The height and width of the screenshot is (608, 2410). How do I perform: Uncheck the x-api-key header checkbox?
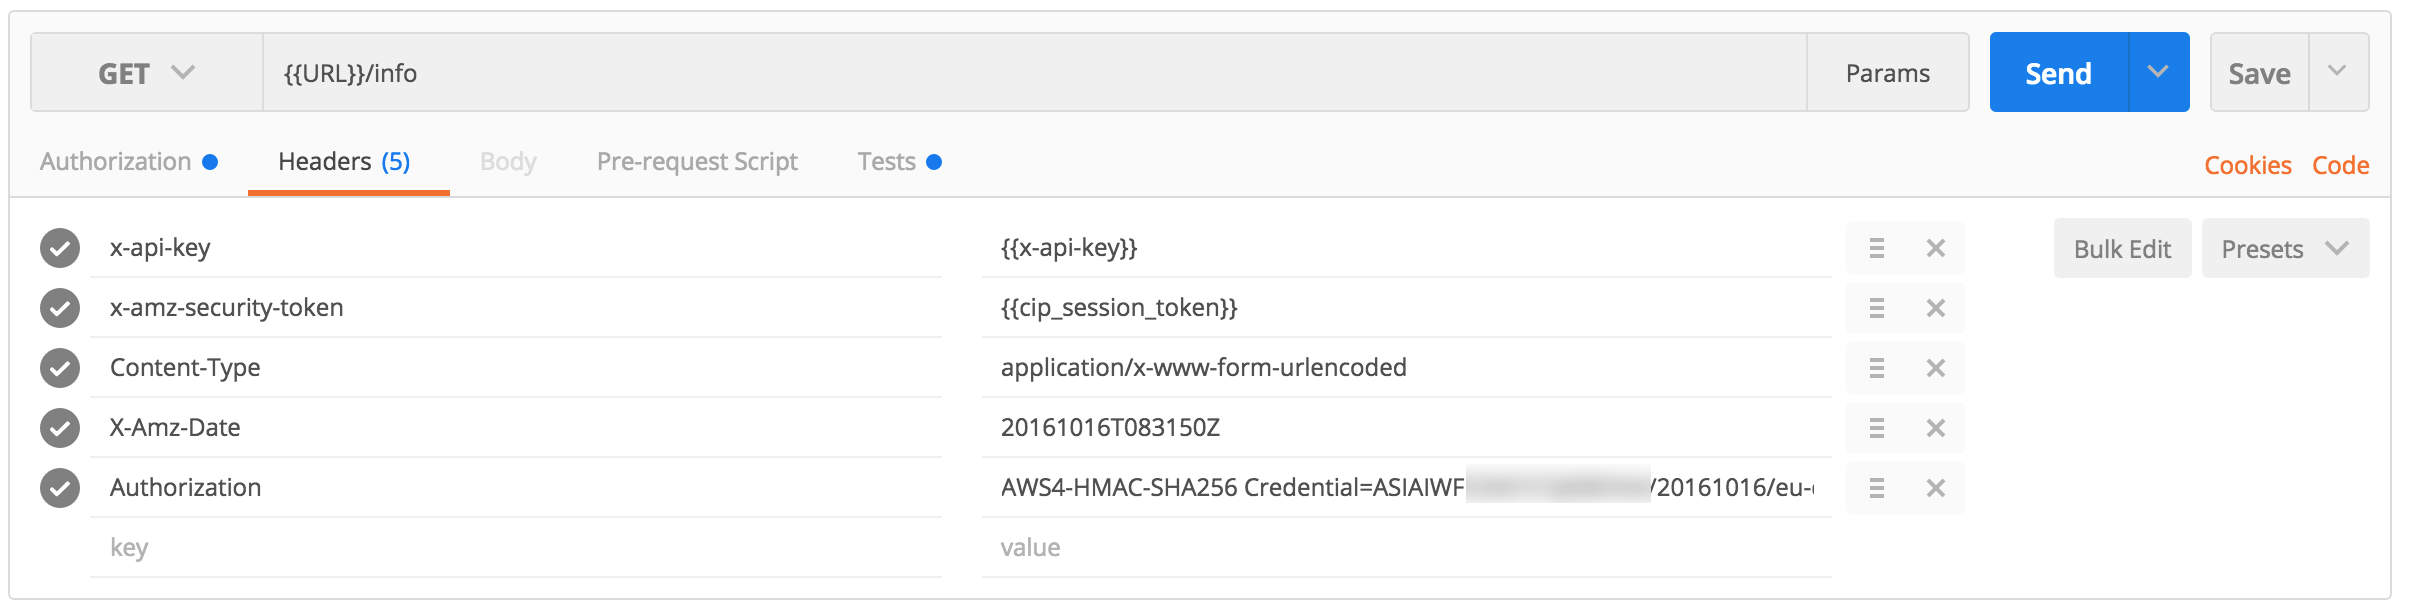pyautogui.click(x=60, y=248)
